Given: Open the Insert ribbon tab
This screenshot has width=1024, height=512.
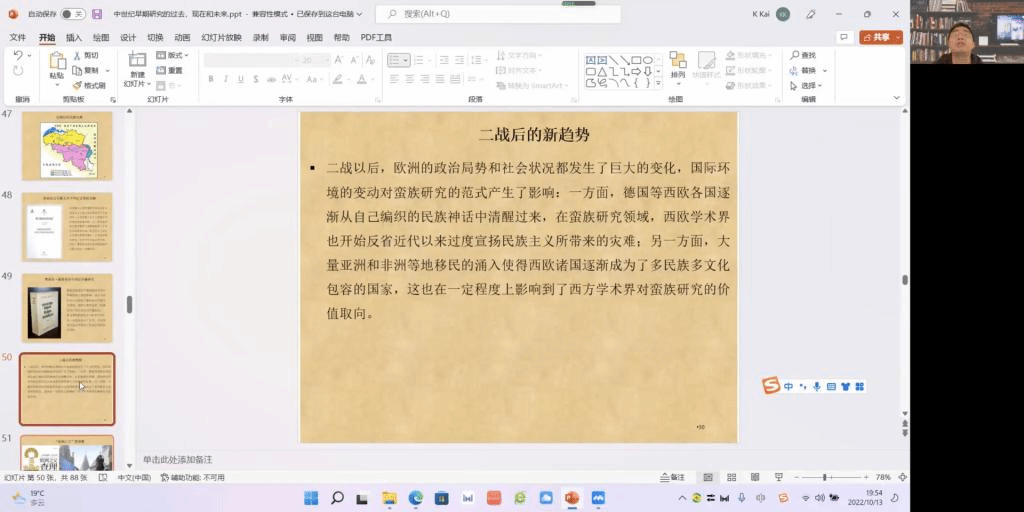Looking at the screenshot, I should (74, 37).
